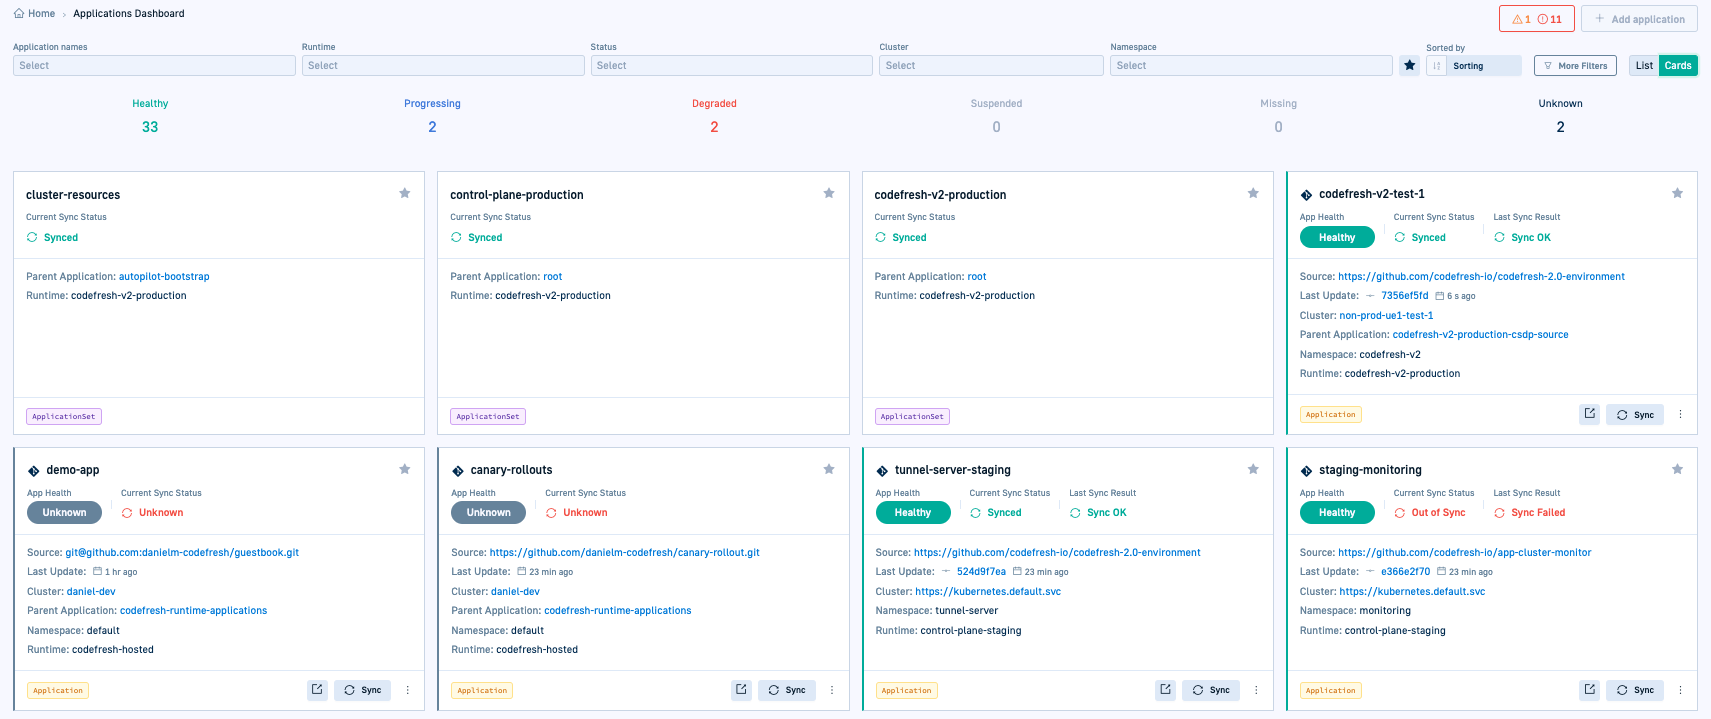Open autopilot-bootstrap parent application link

pos(164,277)
